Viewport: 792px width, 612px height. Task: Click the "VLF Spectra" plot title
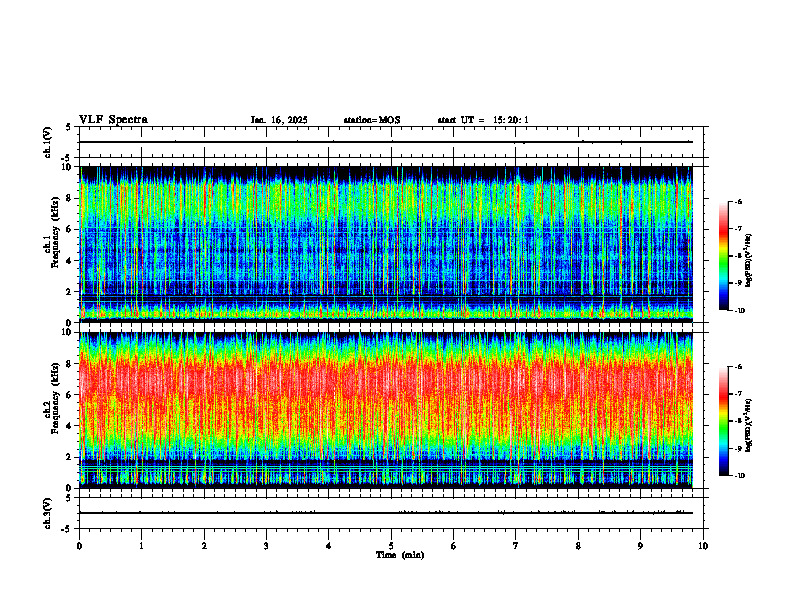[x=113, y=120]
